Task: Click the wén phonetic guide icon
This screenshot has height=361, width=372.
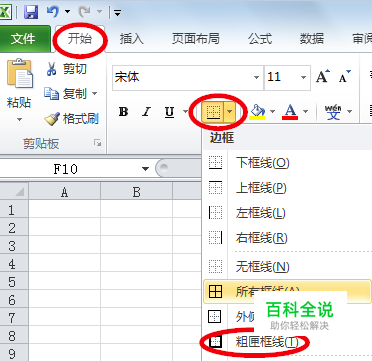Action: click(x=333, y=112)
